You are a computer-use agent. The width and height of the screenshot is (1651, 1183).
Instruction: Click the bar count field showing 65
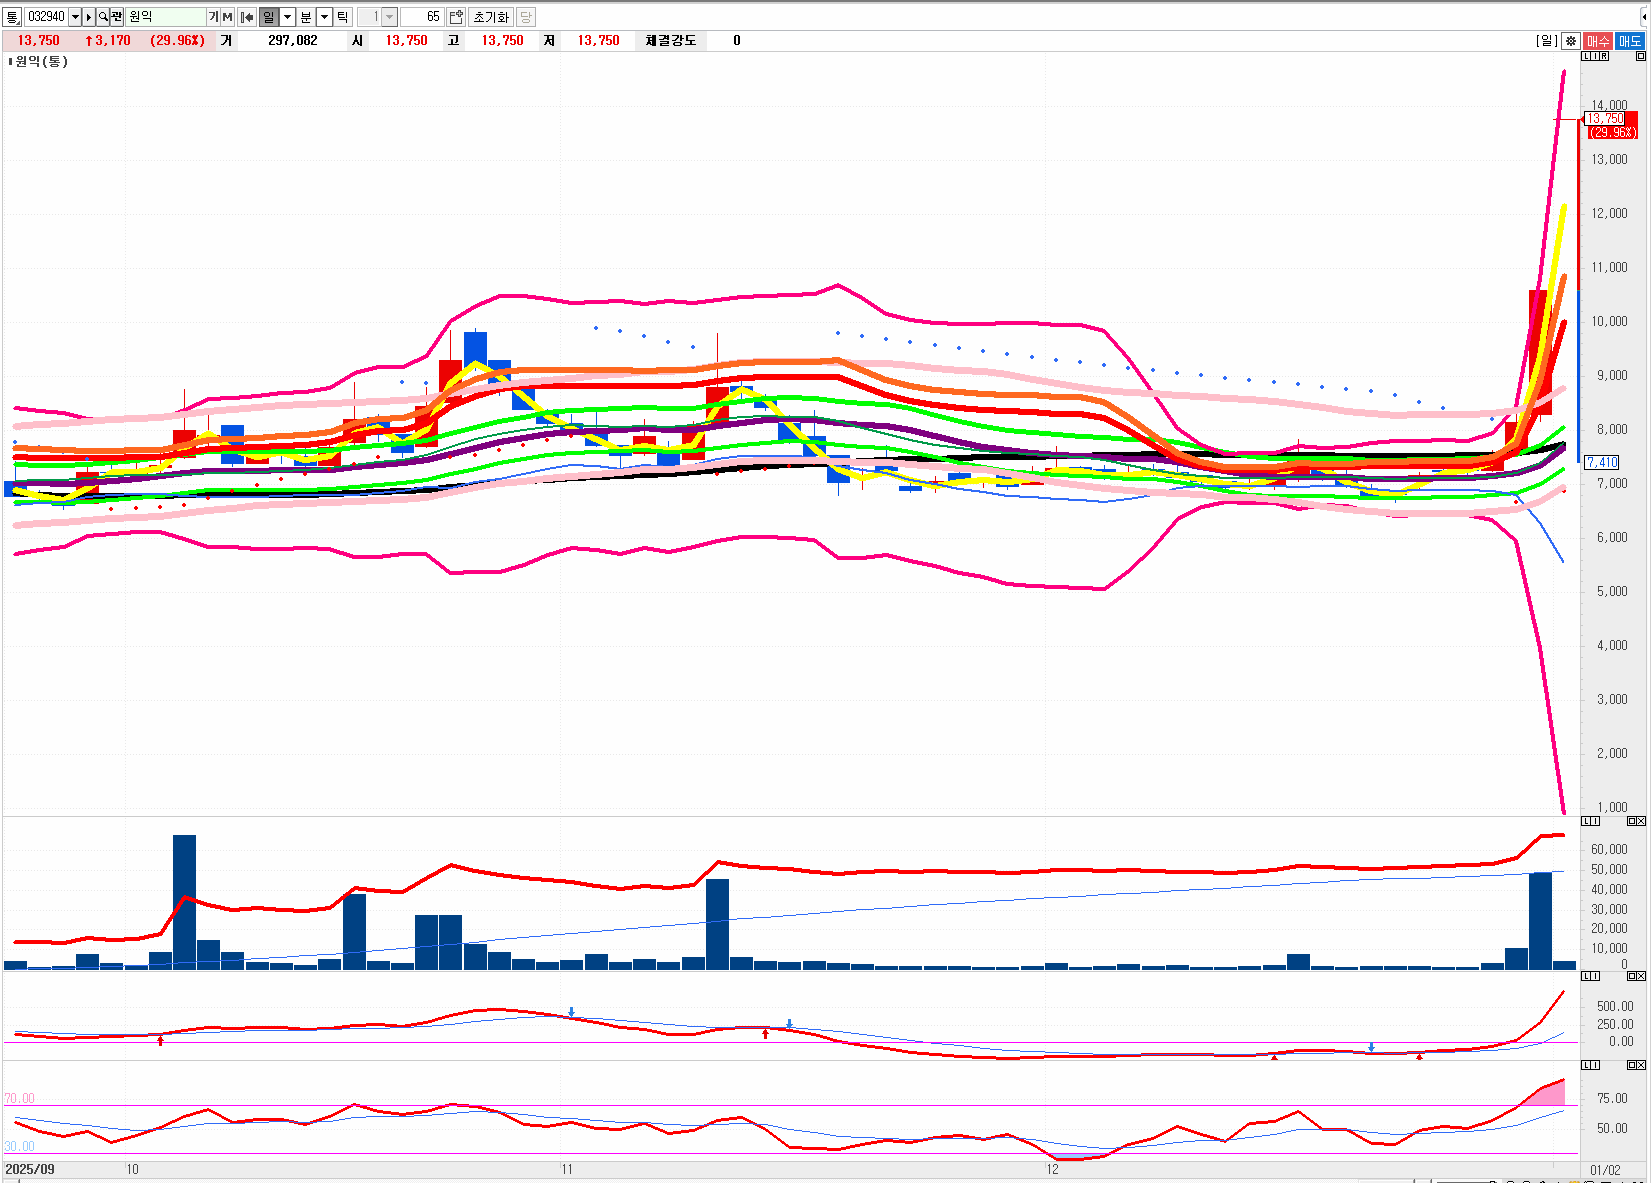click(x=422, y=17)
